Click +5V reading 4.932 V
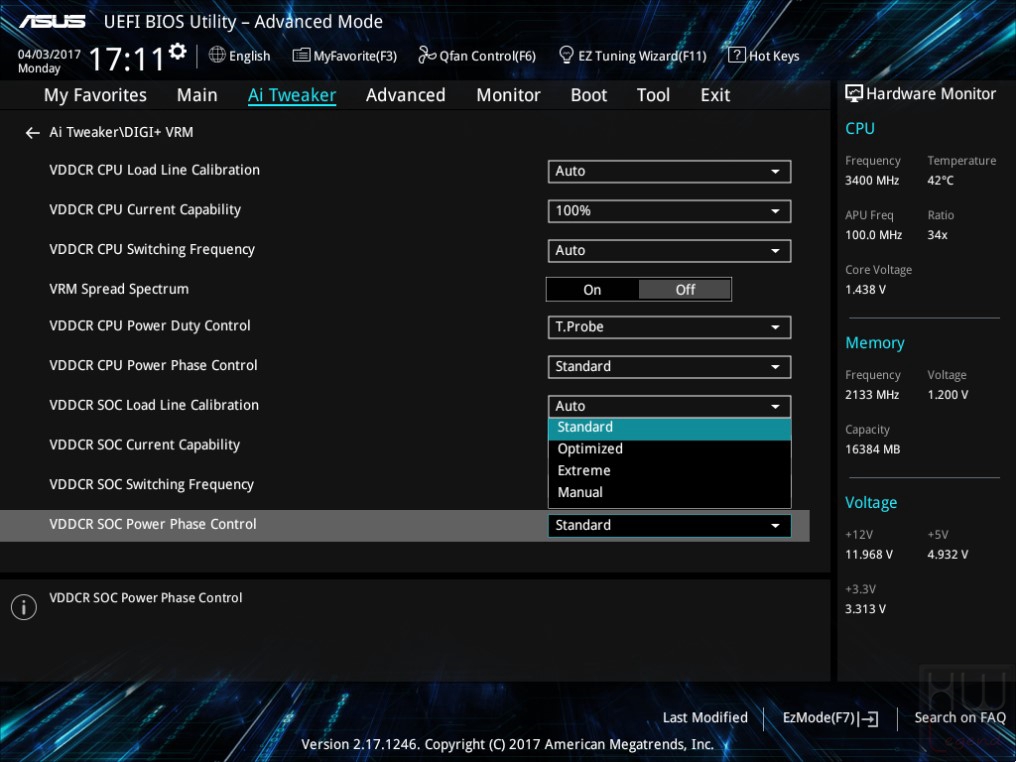Image resolution: width=1016 pixels, height=762 pixels. pos(947,555)
